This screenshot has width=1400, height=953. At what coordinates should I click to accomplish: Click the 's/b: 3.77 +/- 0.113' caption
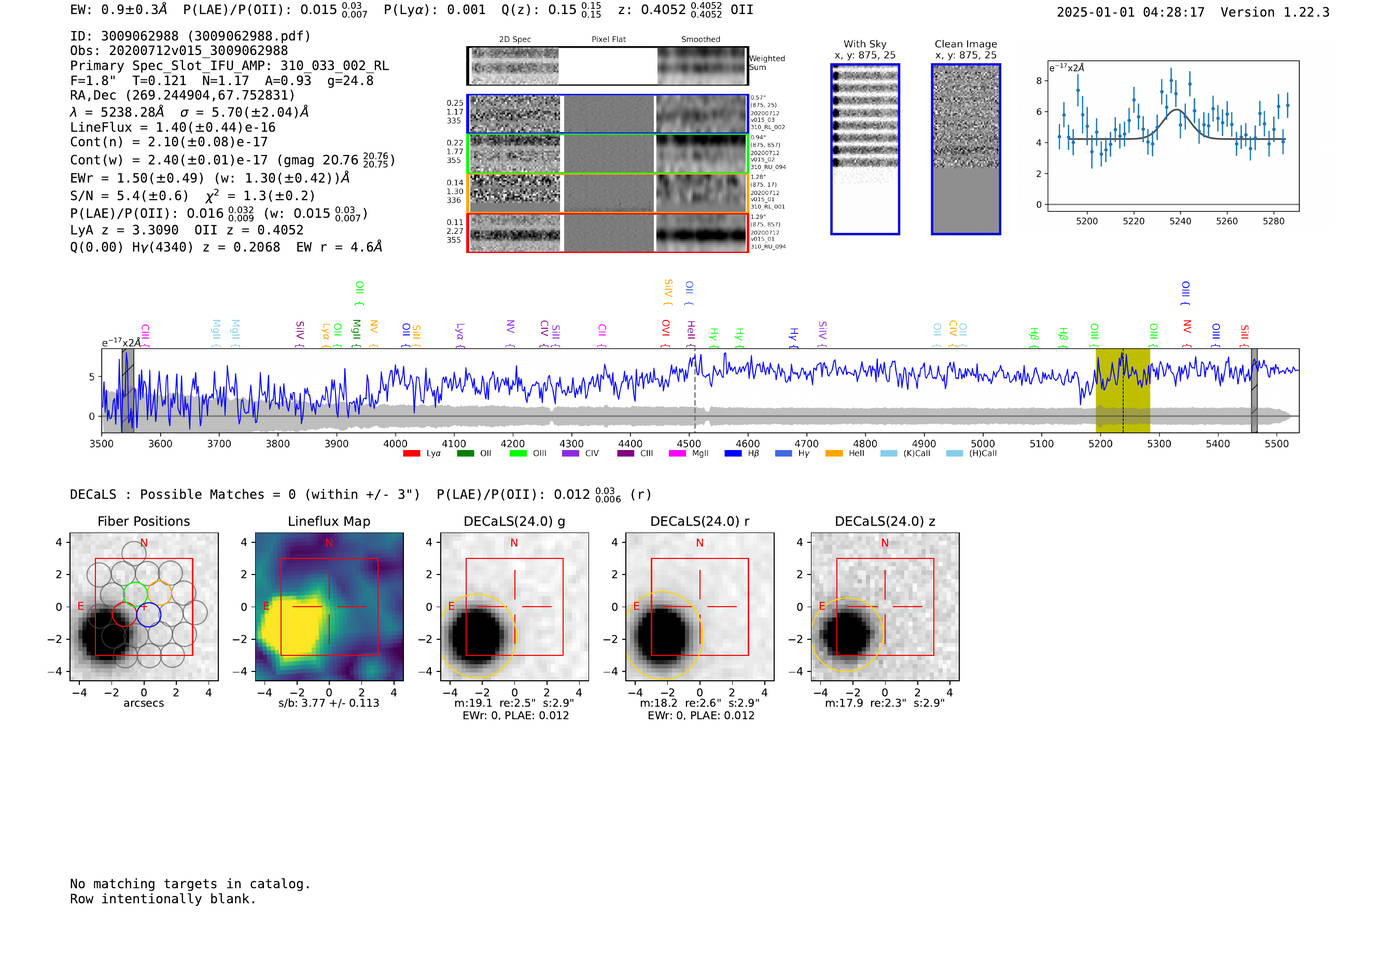(329, 703)
